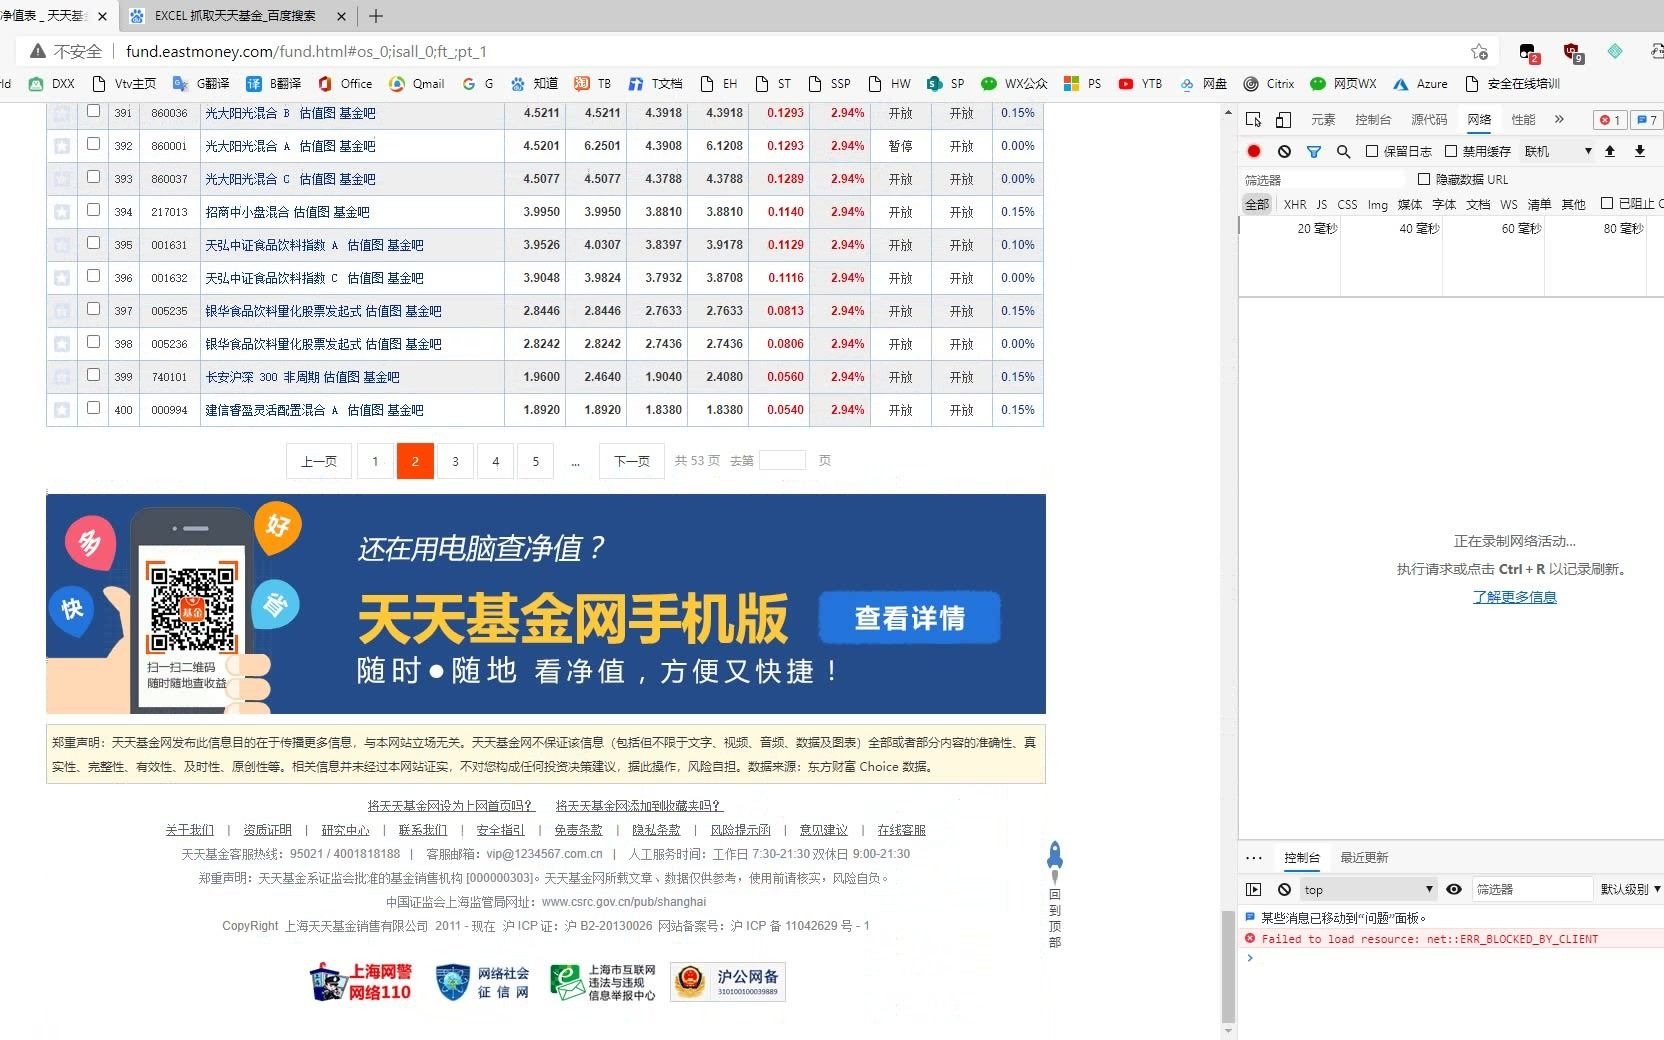Open the 了解更多信息 link in DevTools
Viewport: 1664px width, 1040px height.
[1514, 597]
